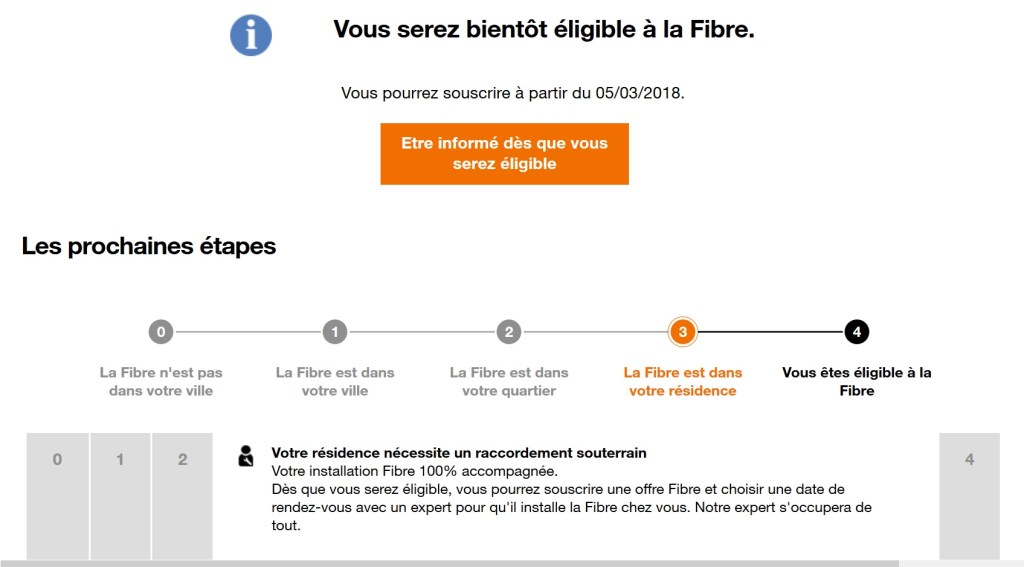This screenshot has width=1024, height=567.
Task: Click 'La Fibre est dans votre ville' label
Action: (335, 381)
